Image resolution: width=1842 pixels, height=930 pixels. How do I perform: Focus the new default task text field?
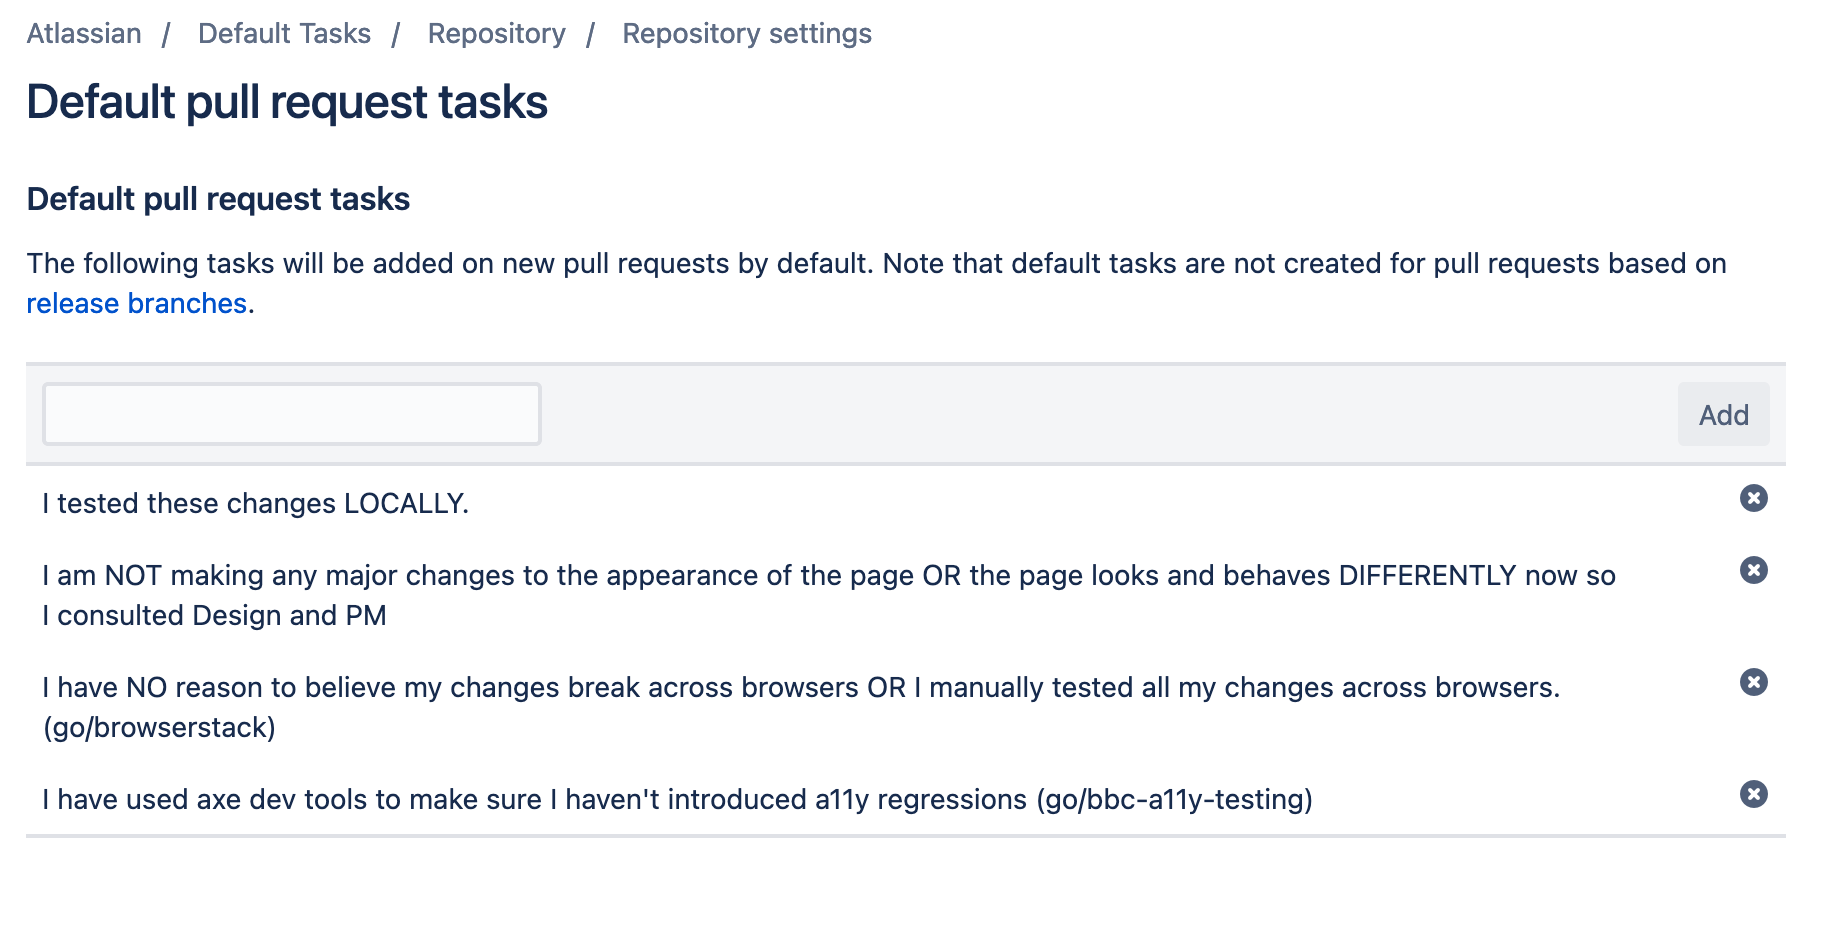tap(291, 414)
